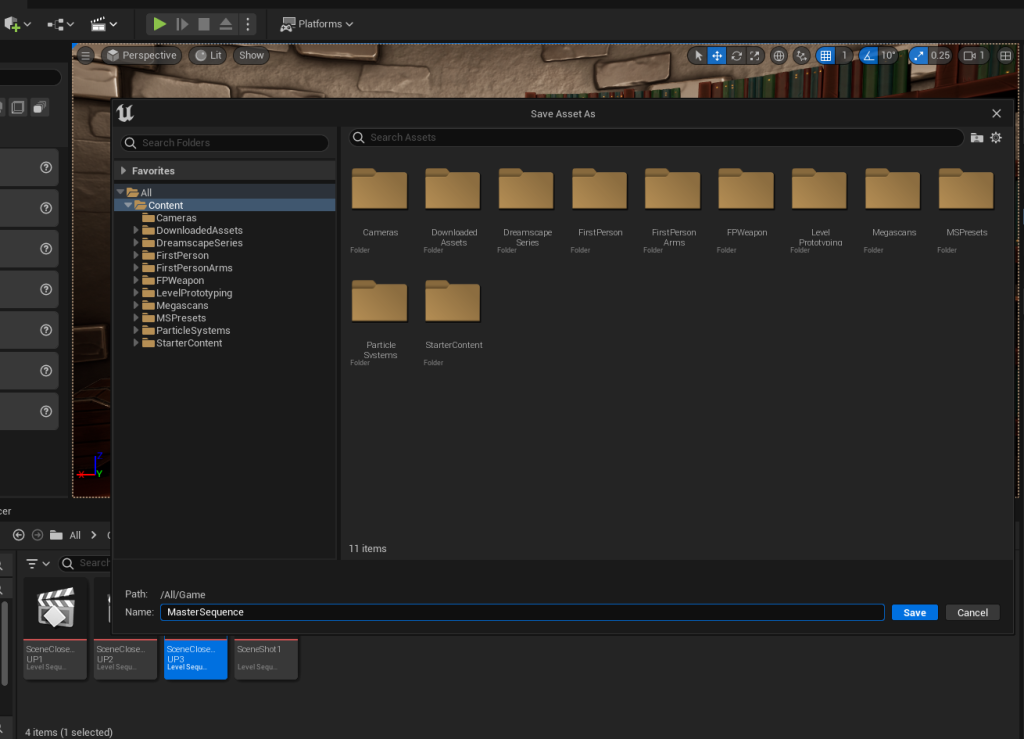Toggle grid snapping in the viewport

point(825,56)
